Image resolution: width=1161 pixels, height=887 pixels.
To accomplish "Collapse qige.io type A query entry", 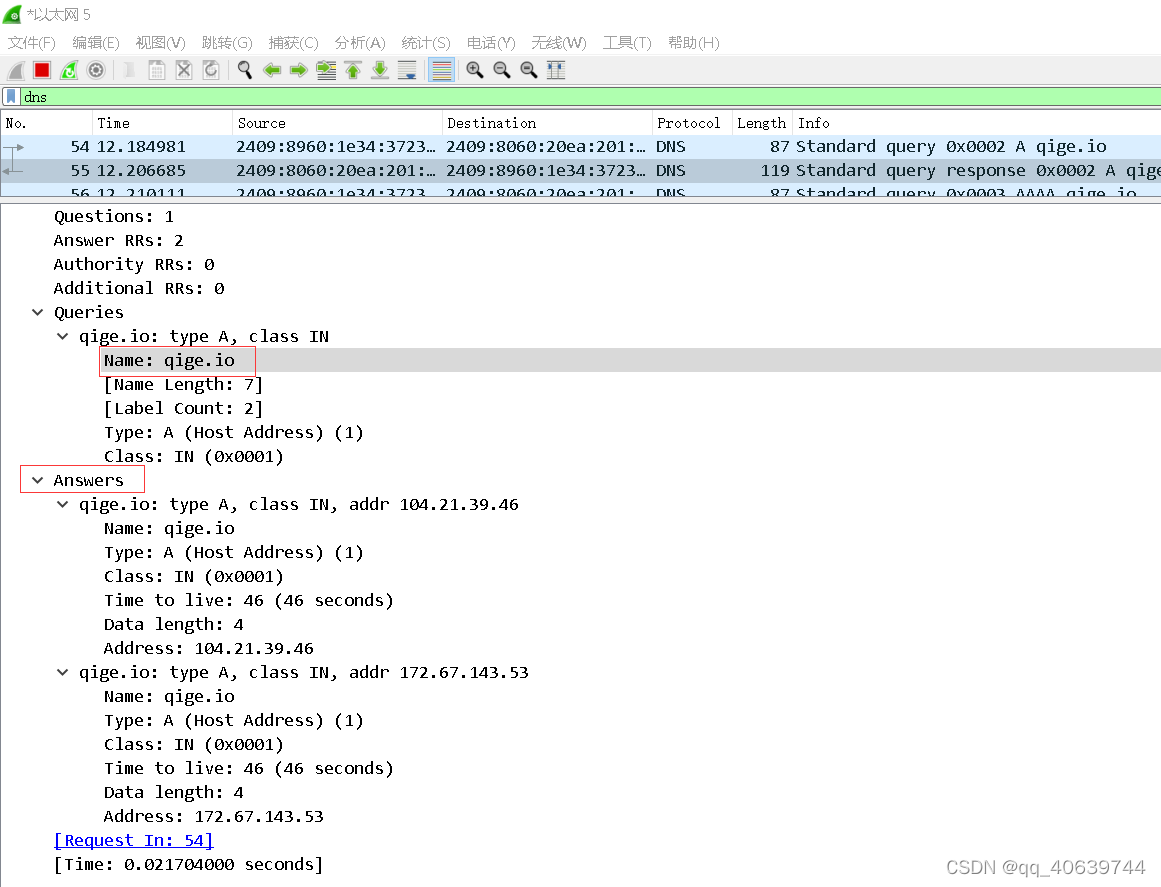I will (63, 336).
